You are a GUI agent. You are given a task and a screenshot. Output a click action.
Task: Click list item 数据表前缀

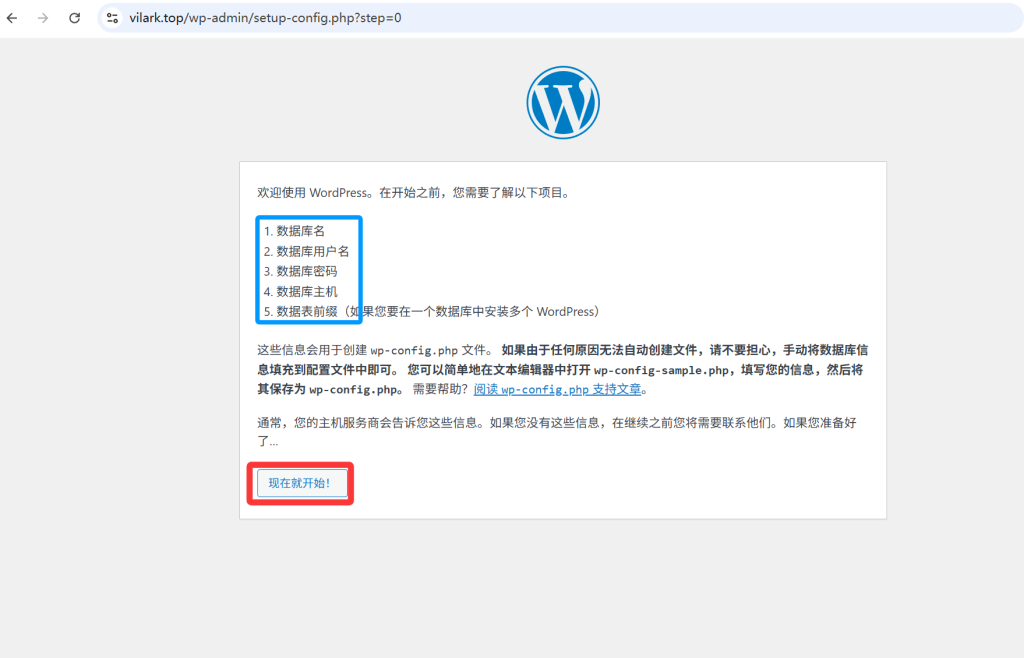pos(299,311)
